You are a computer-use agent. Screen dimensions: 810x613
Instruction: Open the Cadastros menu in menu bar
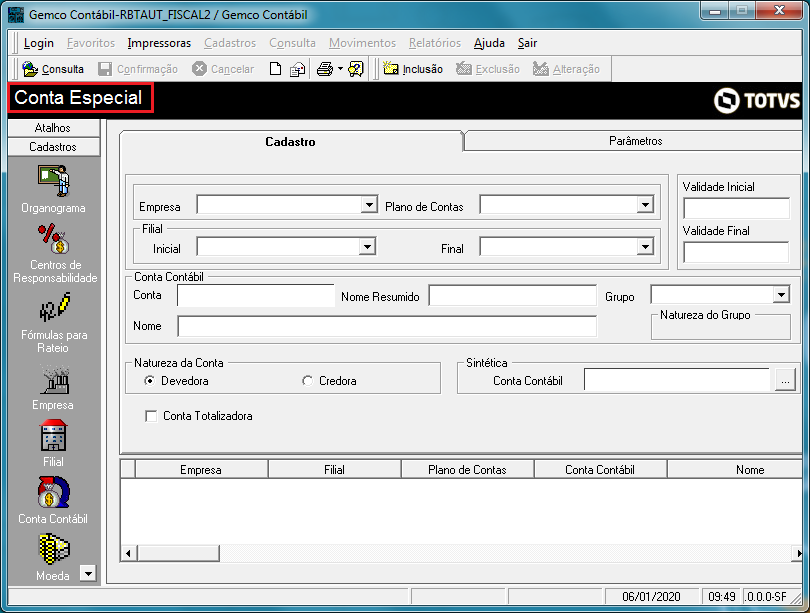coord(230,43)
